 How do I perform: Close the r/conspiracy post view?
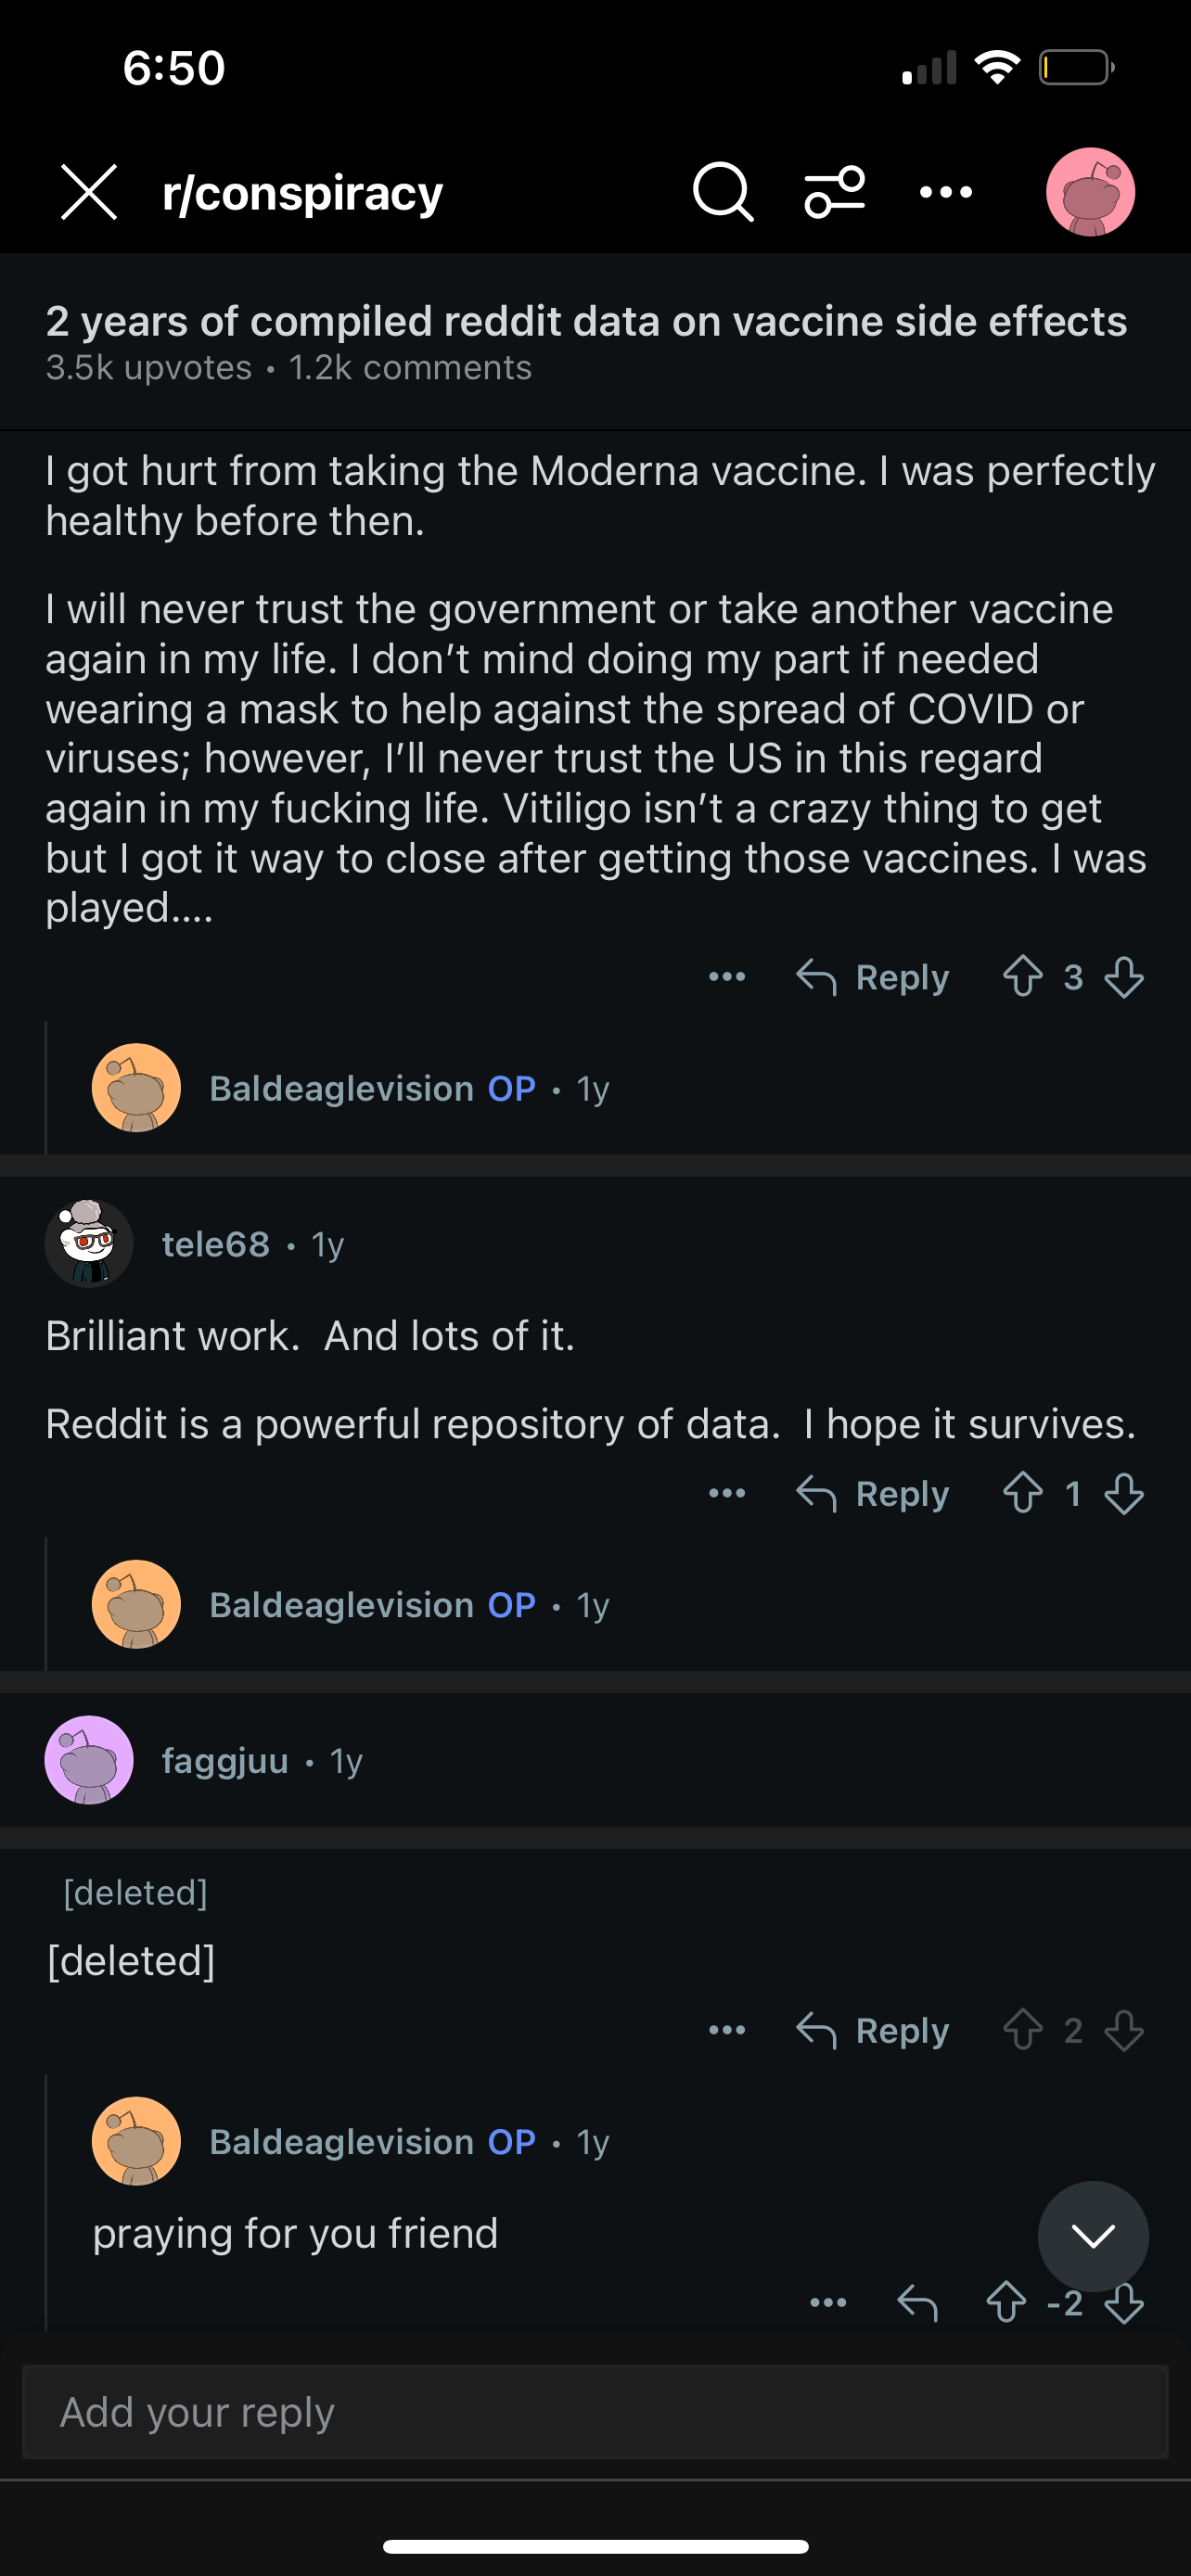[x=89, y=192]
